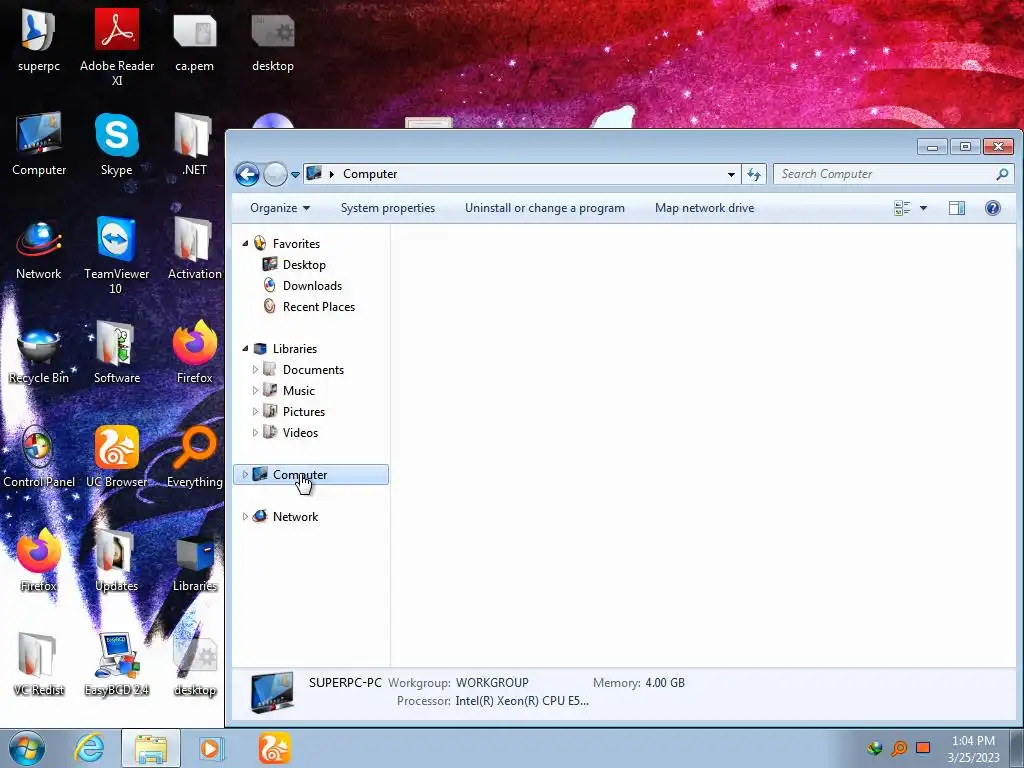Click the SUPERPC-PC details pane icon
1024x768 pixels.
pos(272,692)
